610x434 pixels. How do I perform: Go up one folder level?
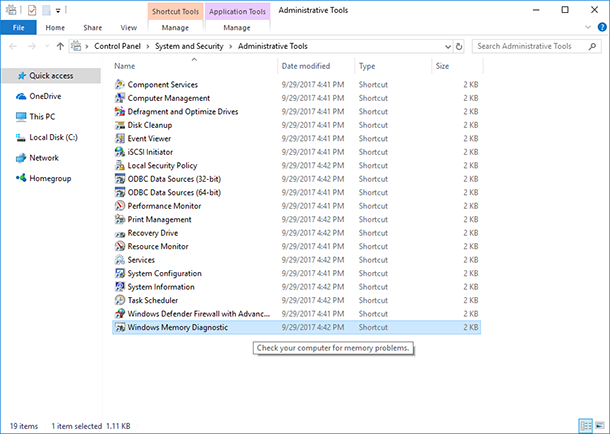click(60, 46)
